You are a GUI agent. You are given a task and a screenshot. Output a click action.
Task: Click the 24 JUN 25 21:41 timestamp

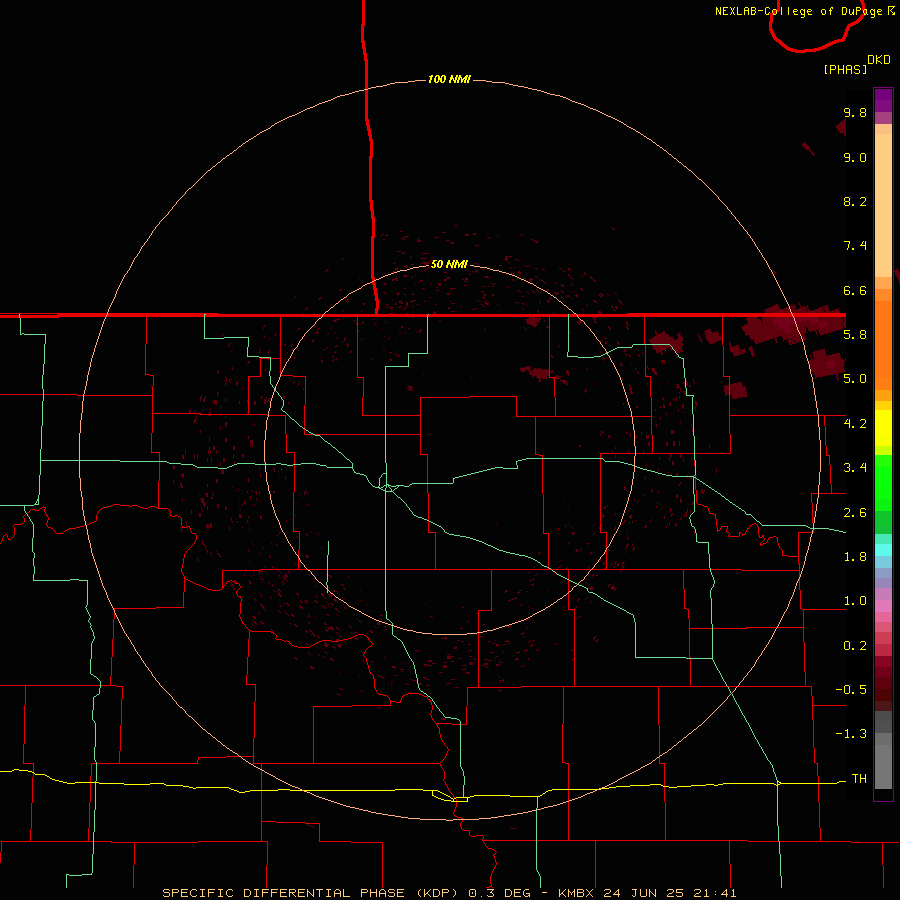[670, 893]
